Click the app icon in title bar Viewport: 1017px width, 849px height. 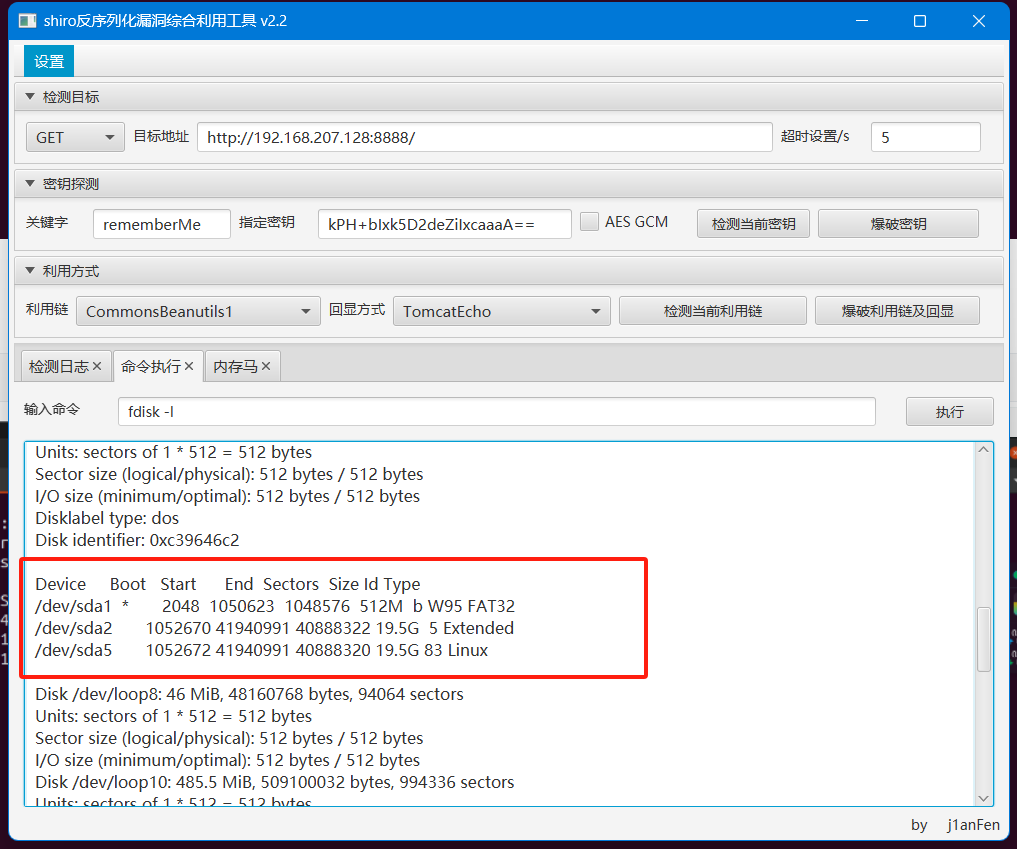[x=27, y=21]
